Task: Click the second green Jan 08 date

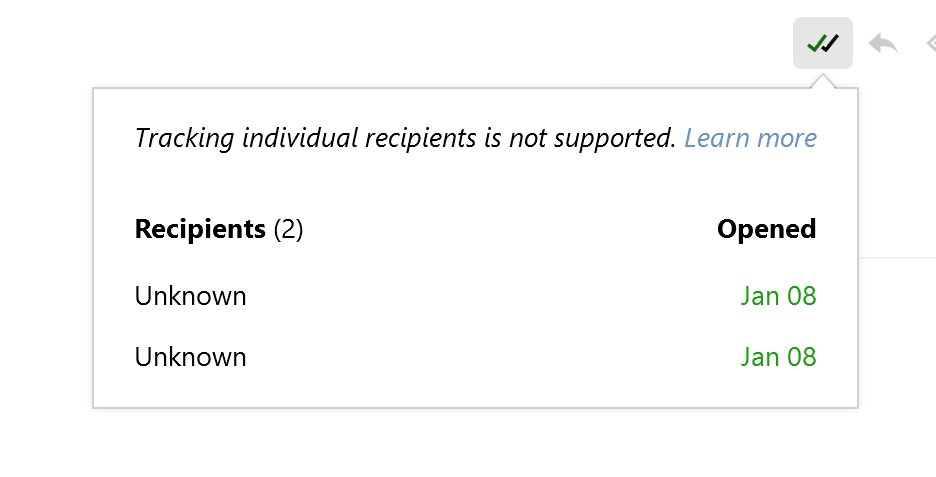Action: tap(778, 357)
